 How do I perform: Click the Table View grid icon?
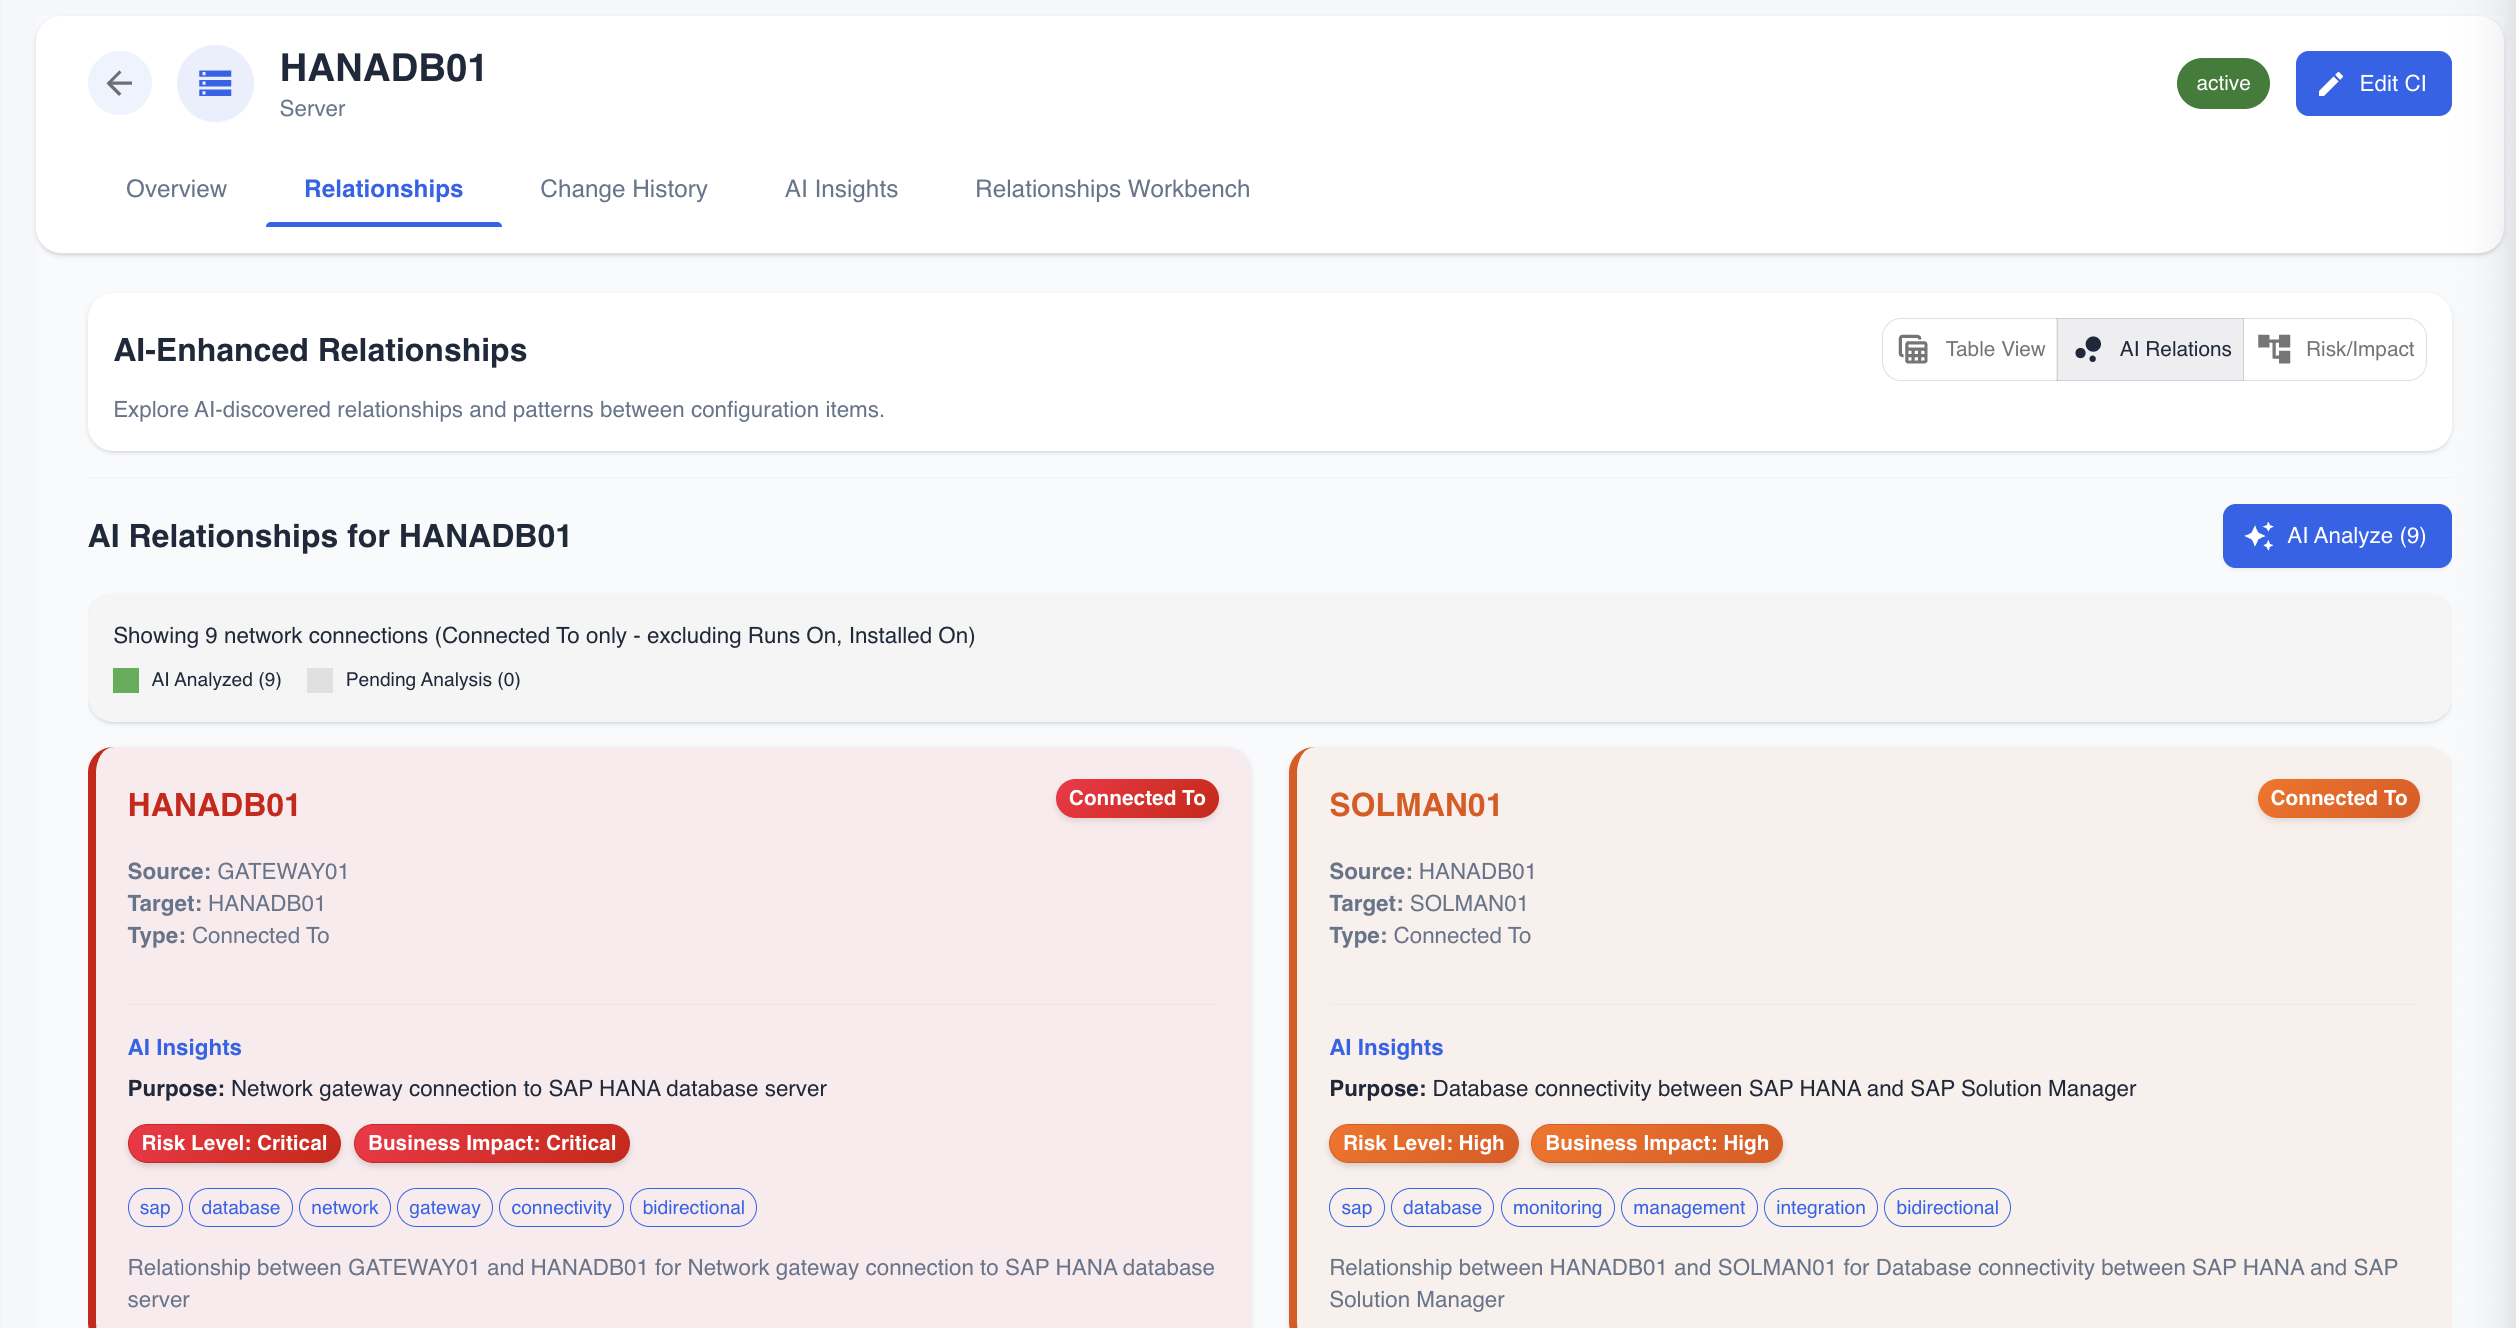click(x=1913, y=349)
